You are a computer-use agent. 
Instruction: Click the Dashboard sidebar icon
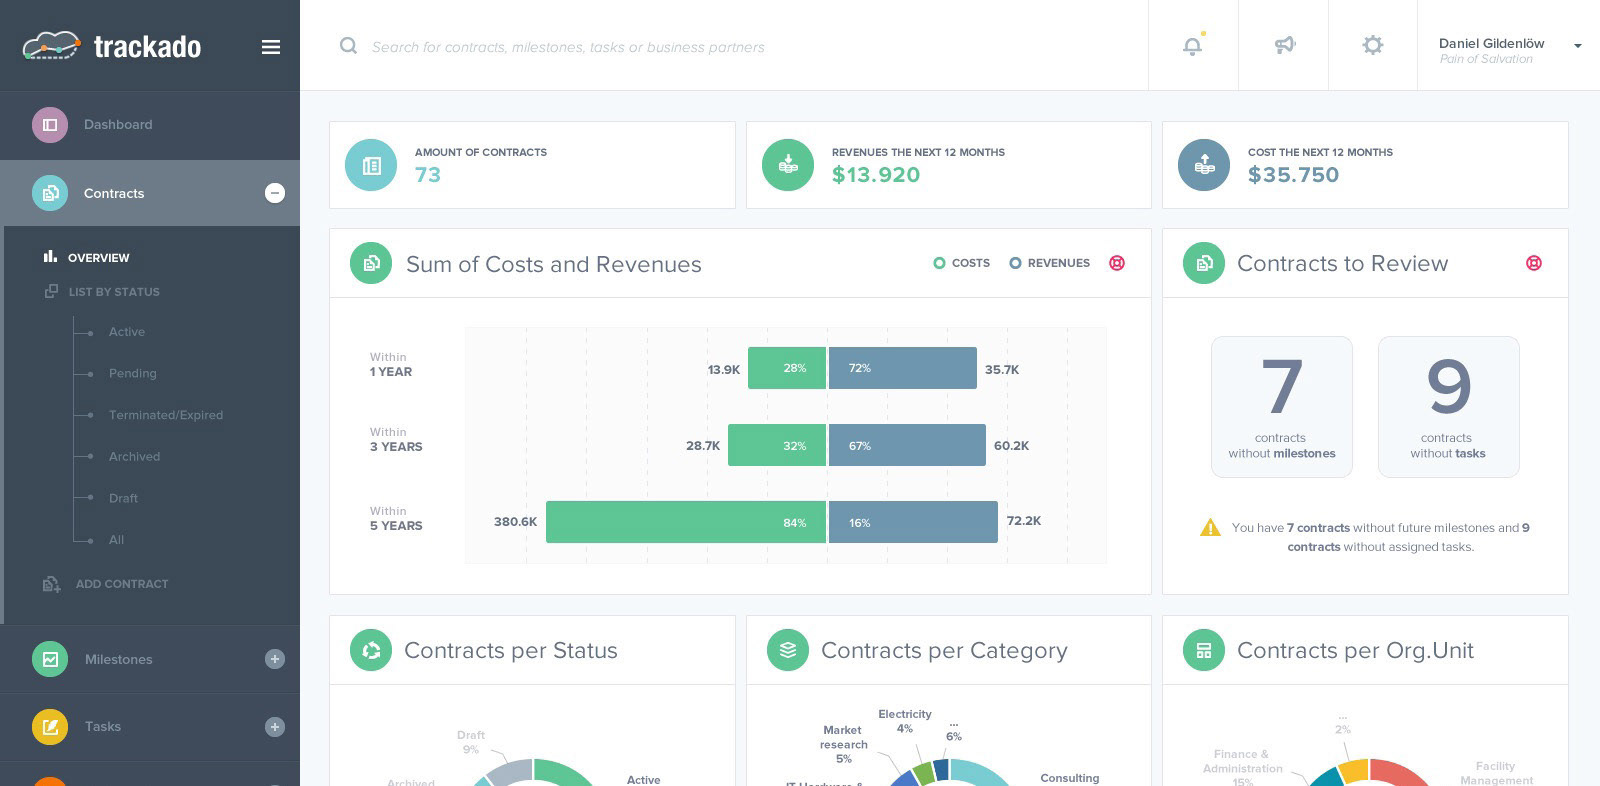50,125
